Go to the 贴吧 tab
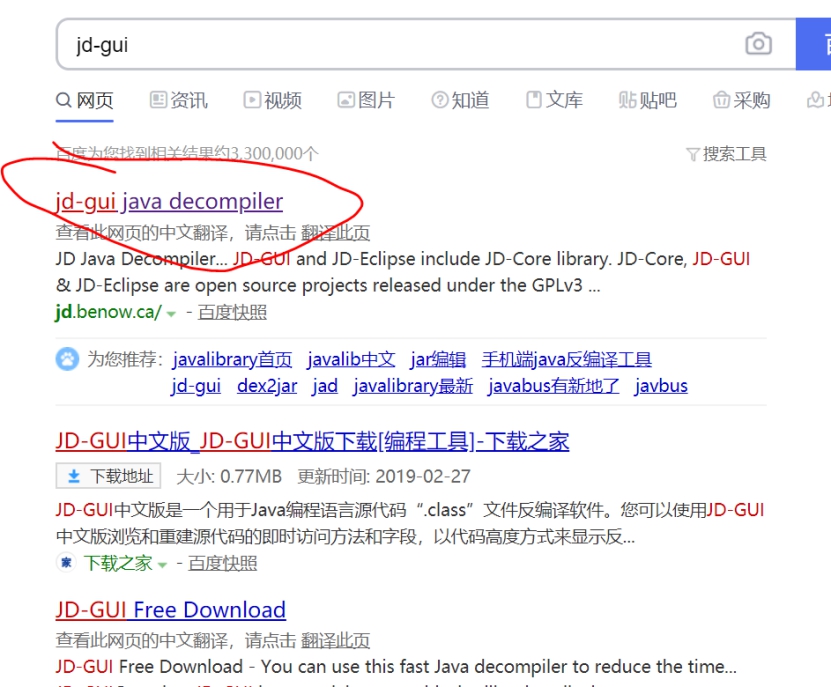Viewport: 831px width, 687px height. coord(648,100)
